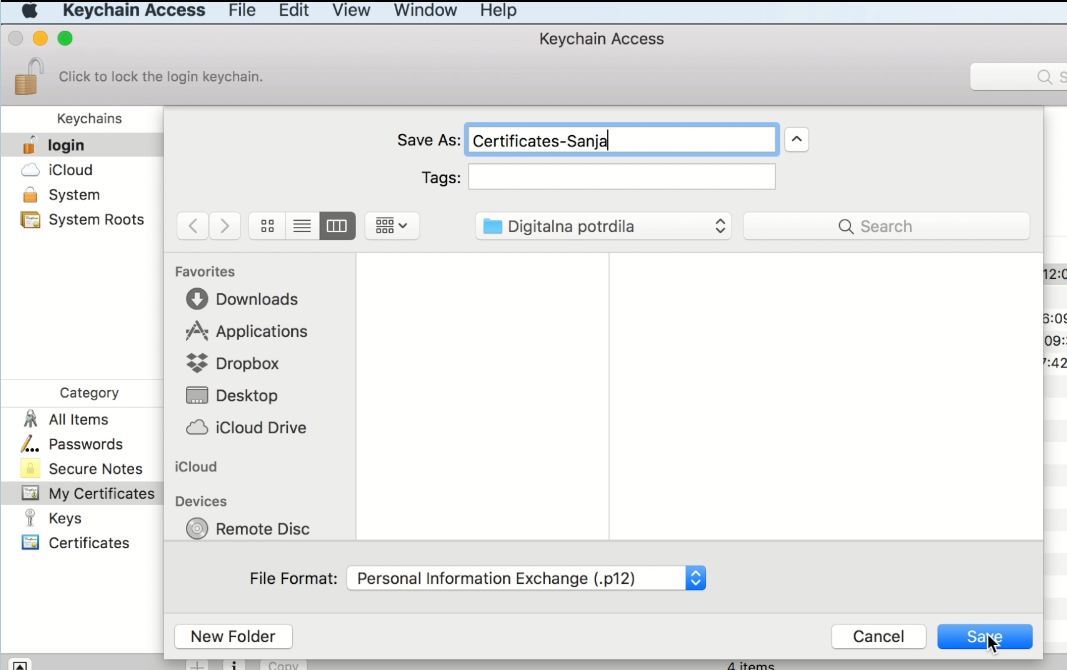1067x670 pixels.
Task: Go forward in the save dialog
Action: click(225, 226)
